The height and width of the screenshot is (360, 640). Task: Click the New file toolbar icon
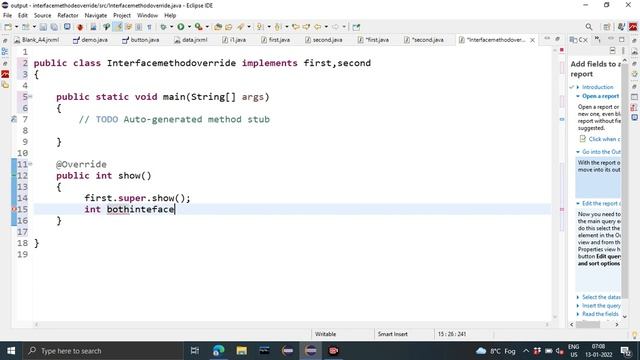click(8, 27)
